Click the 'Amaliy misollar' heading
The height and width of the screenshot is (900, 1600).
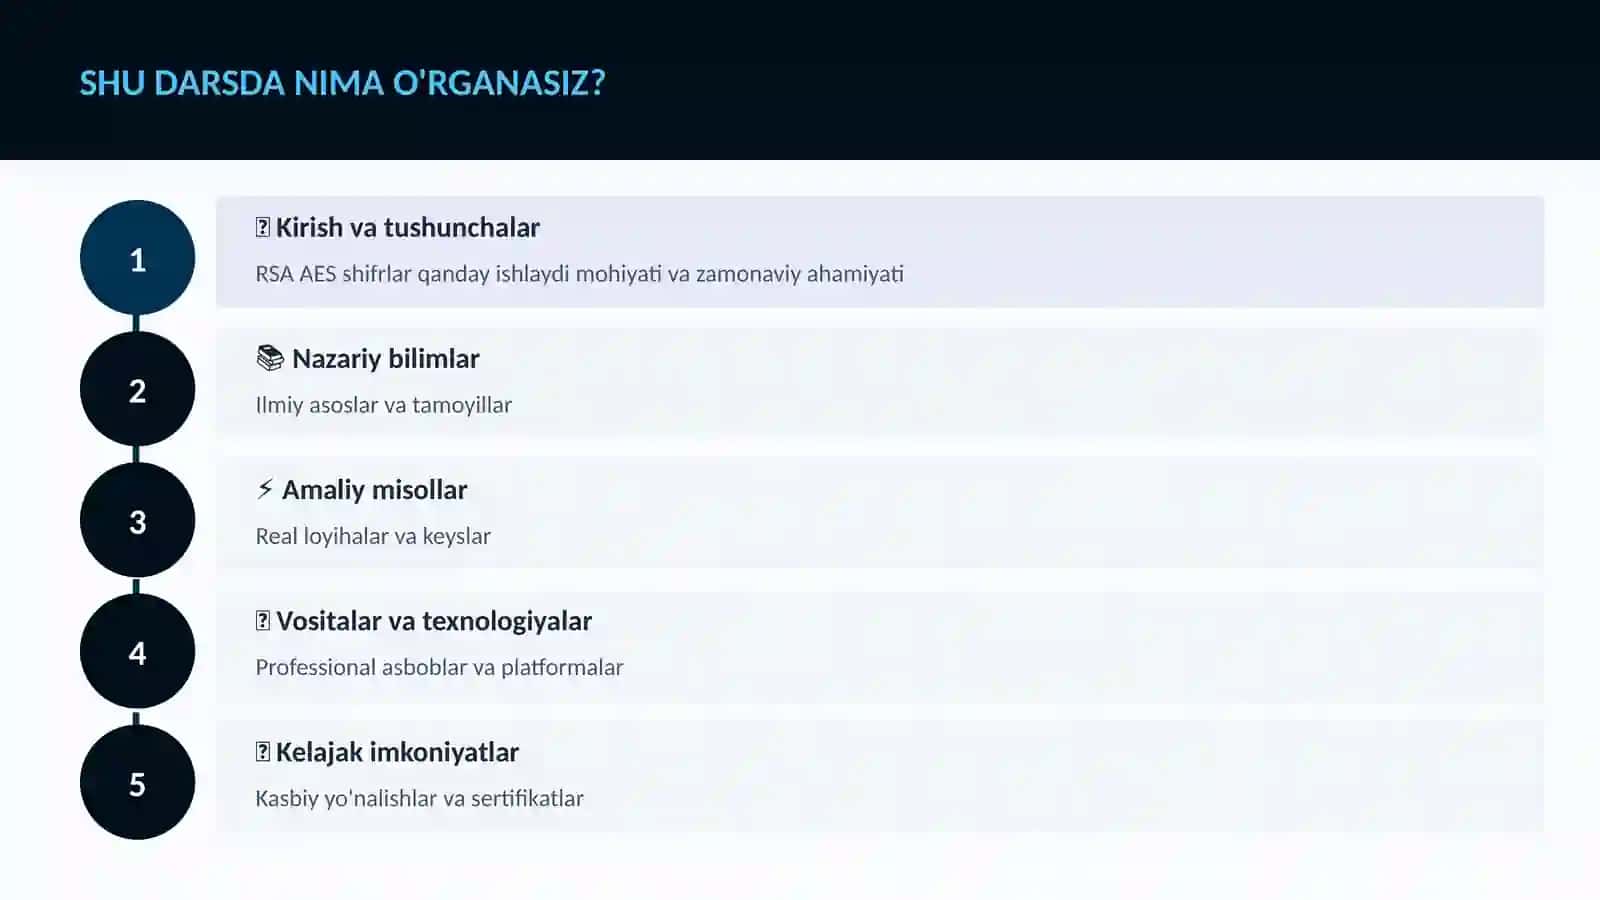375,490
